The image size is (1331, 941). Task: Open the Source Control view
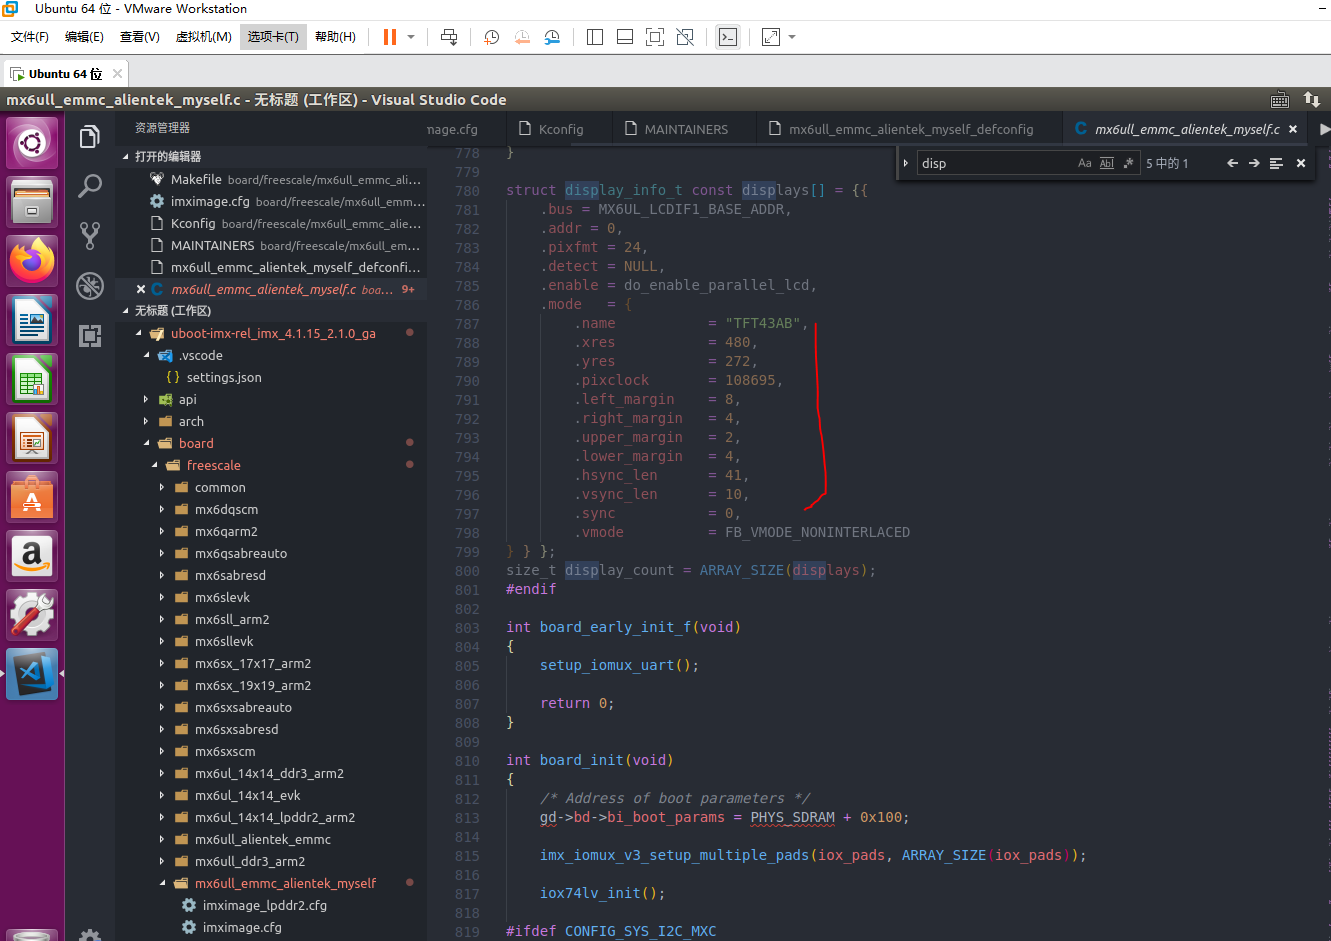point(90,235)
